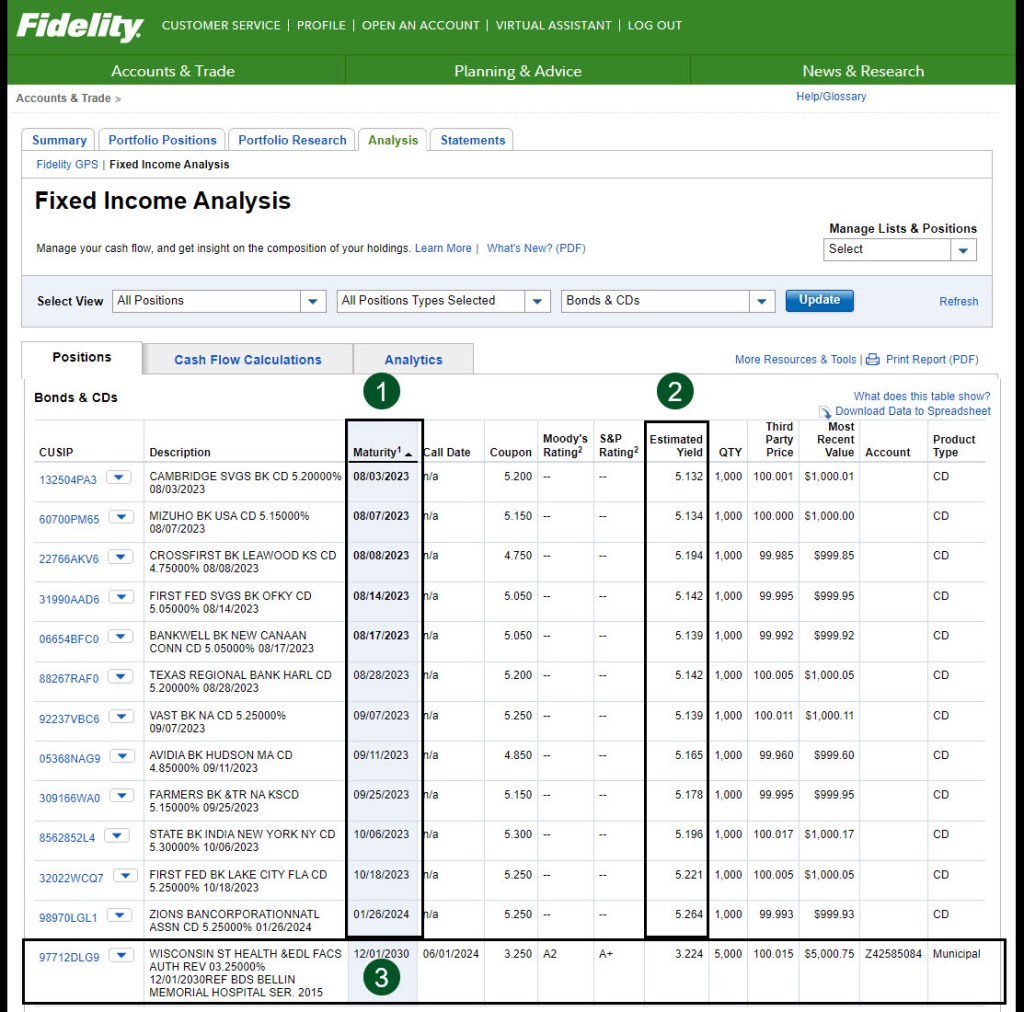
Task: Open News & Research menu
Action: click(863, 71)
